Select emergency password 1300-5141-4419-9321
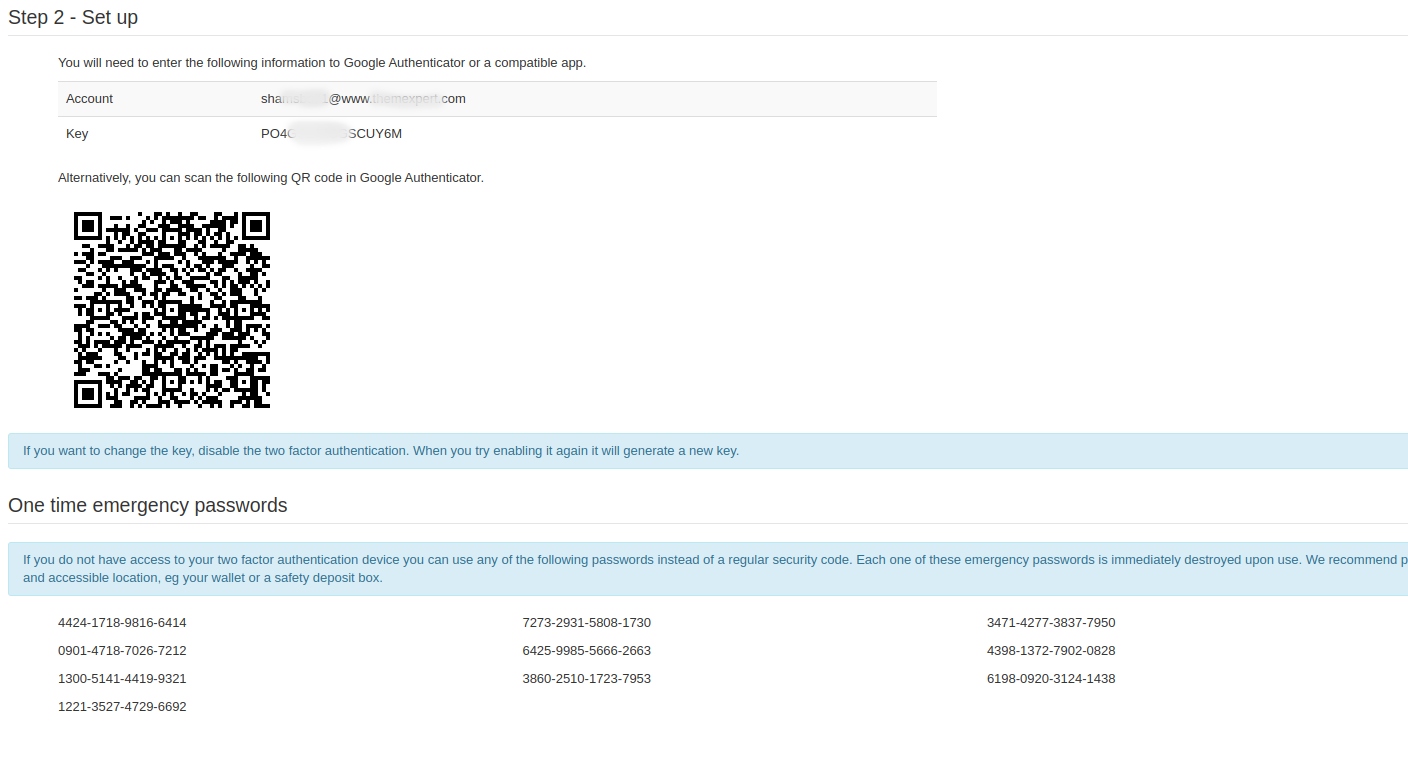Viewport: 1408px width, 759px height. [x=122, y=678]
